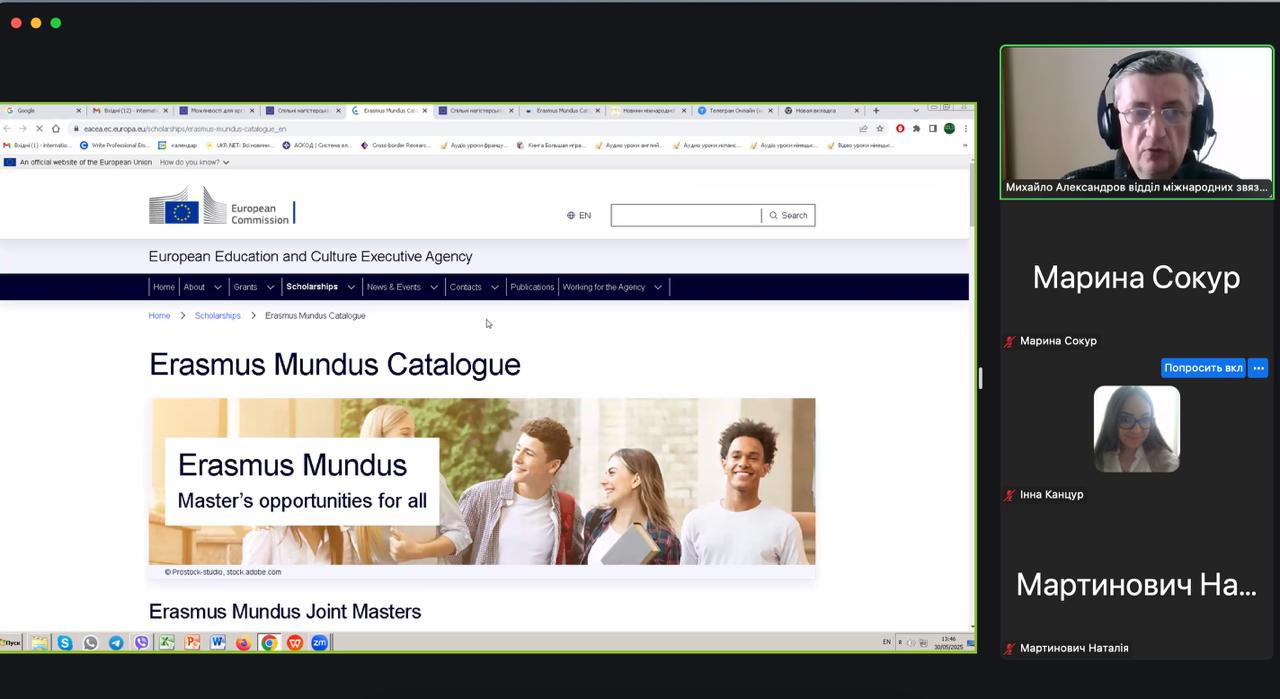Expand the About menu chevron
Viewport: 1280px width, 699px height.
click(x=218, y=287)
